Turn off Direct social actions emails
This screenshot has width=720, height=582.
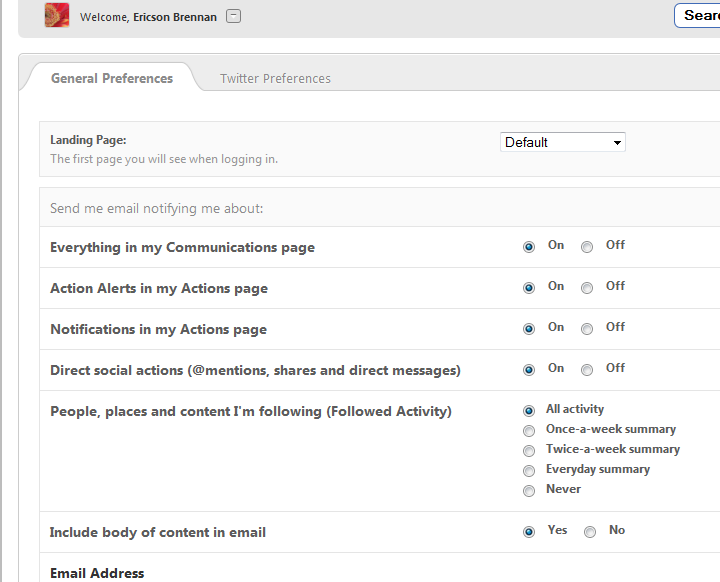(x=587, y=370)
